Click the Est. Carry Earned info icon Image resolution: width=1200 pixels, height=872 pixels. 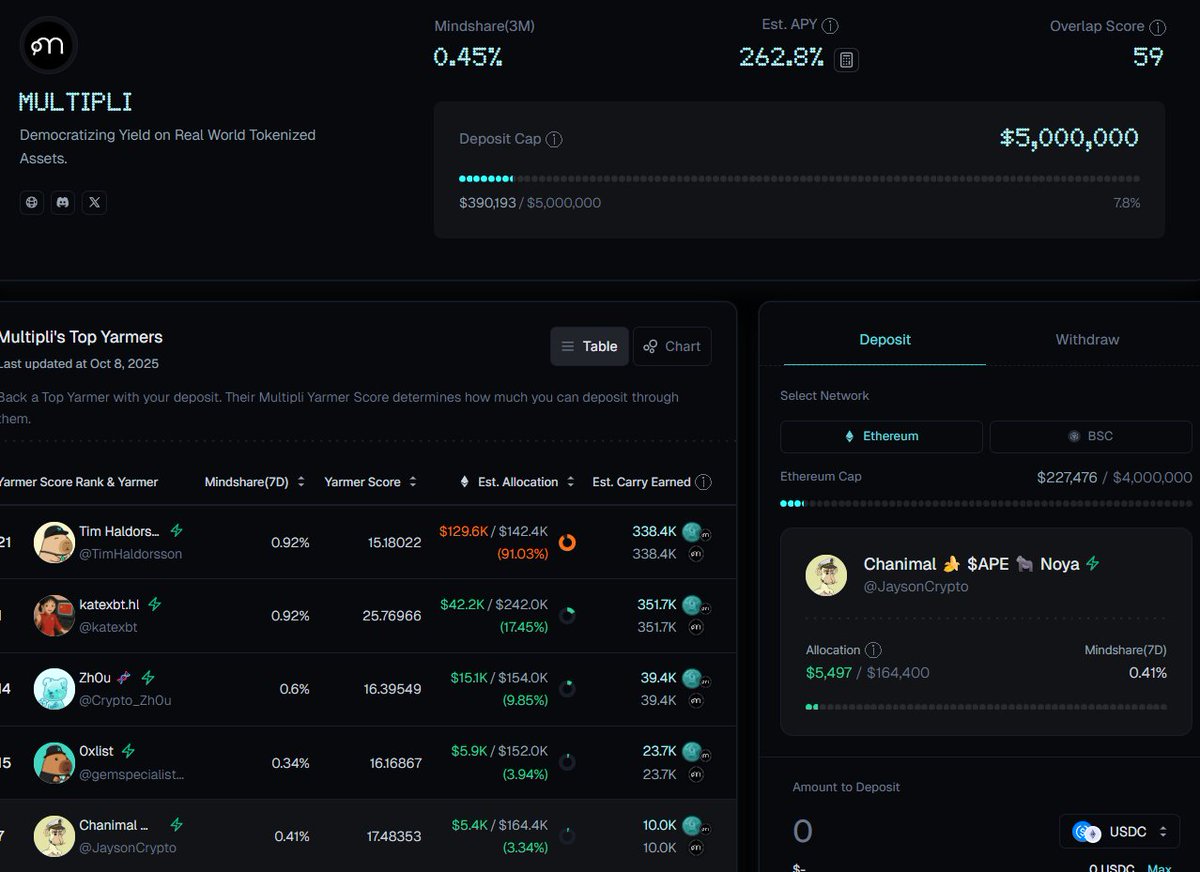(x=703, y=482)
